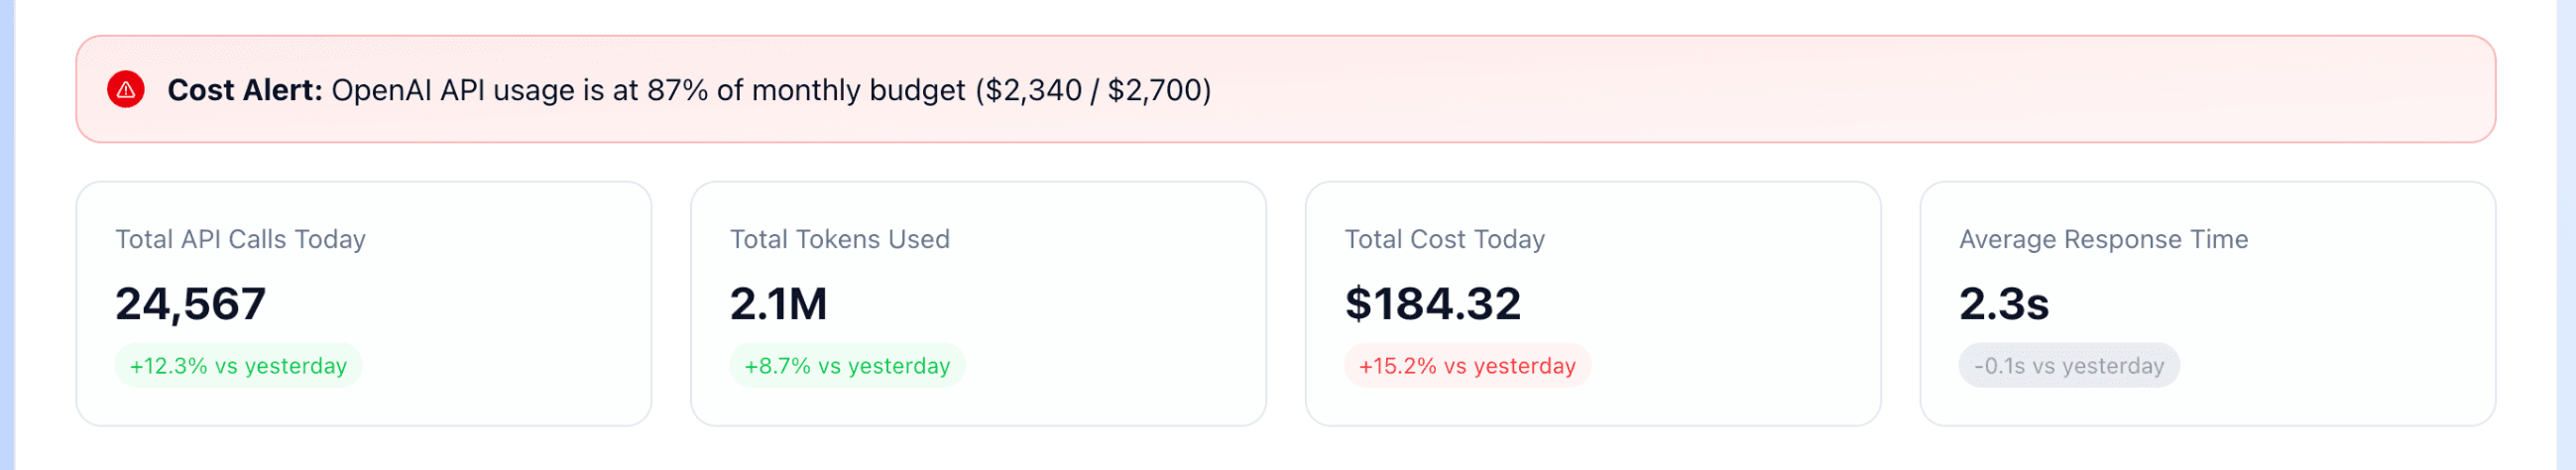2576x470 pixels.
Task: Click the bold "Cost Alert:" label
Action: tap(244, 90)
